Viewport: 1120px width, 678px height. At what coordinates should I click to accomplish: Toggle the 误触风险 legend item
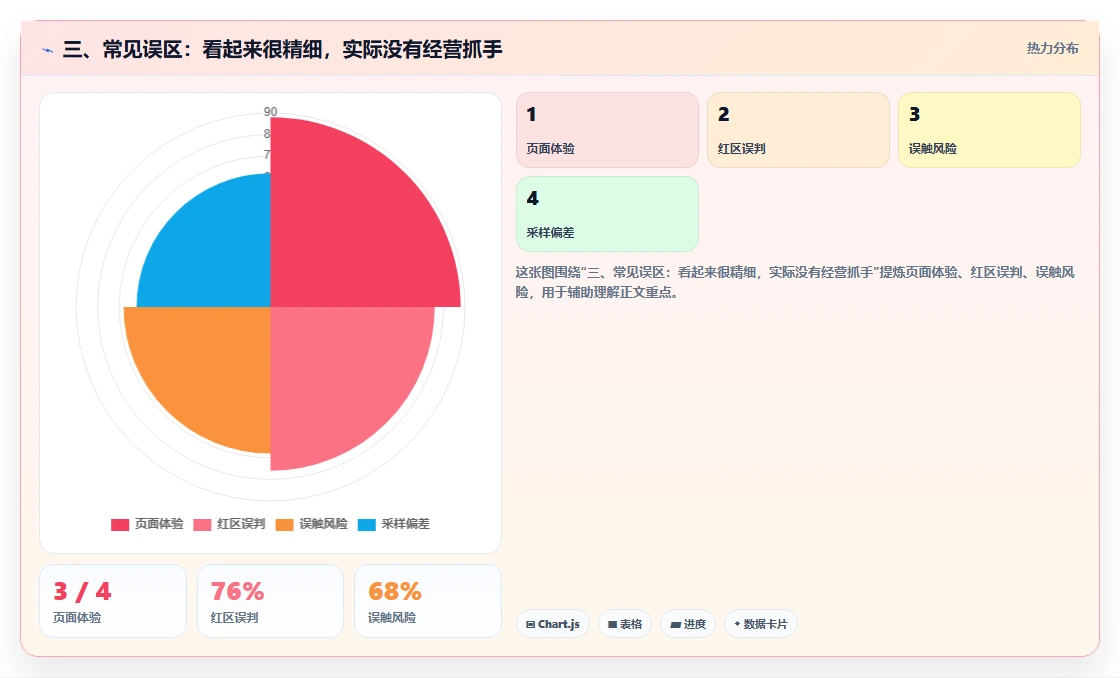pos(311,524)
